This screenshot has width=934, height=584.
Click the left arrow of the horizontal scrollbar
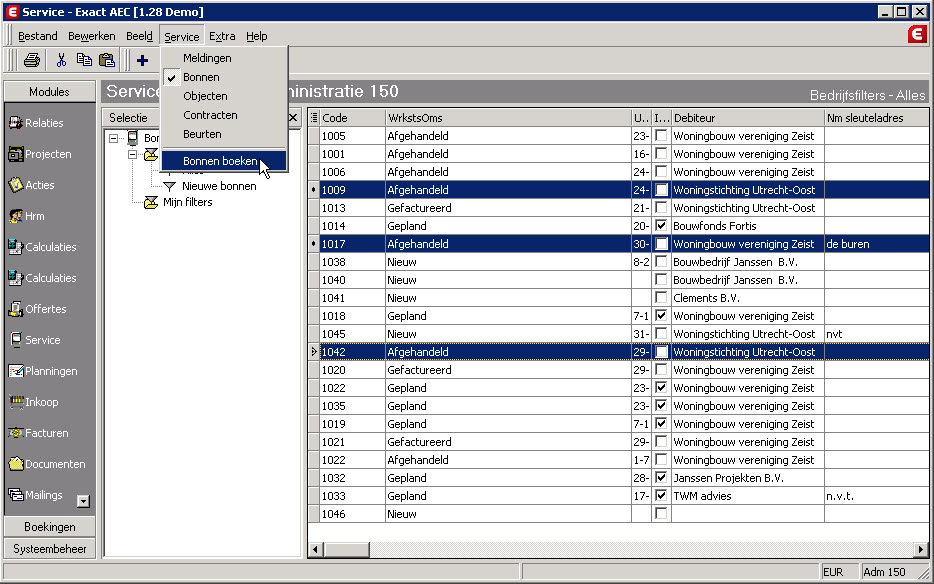[316, 549]
